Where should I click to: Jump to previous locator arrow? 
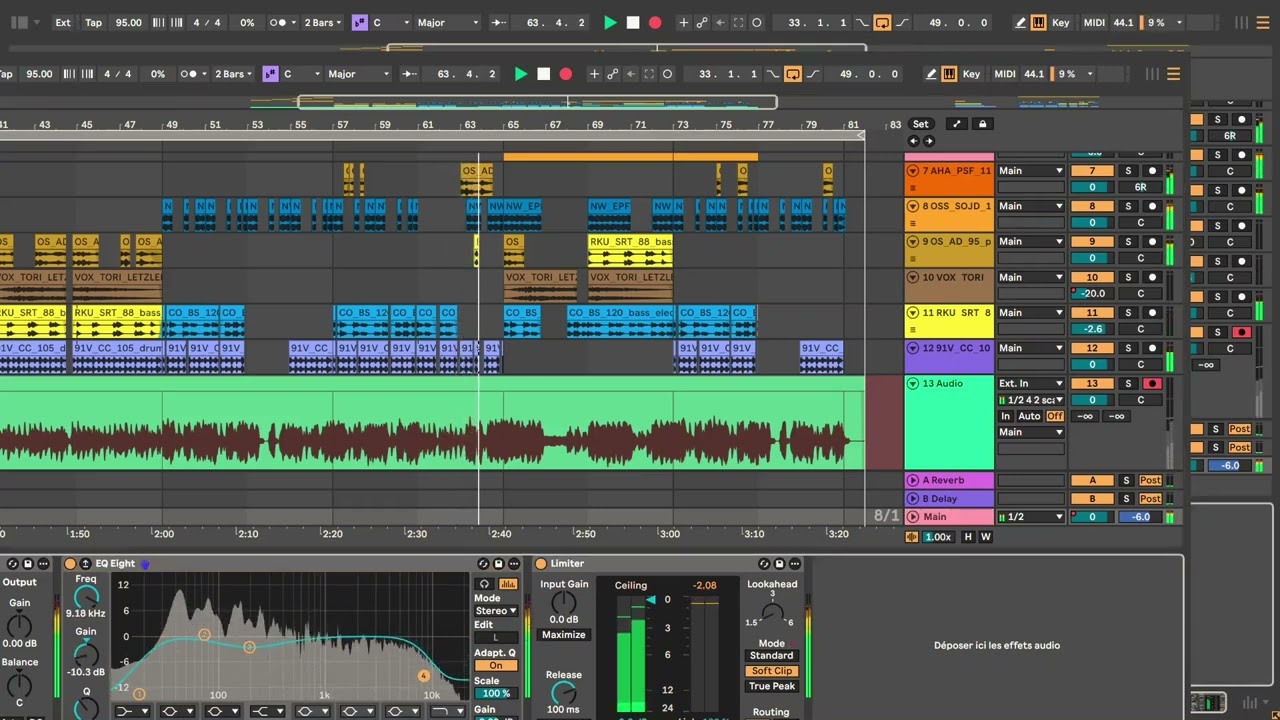913,141
